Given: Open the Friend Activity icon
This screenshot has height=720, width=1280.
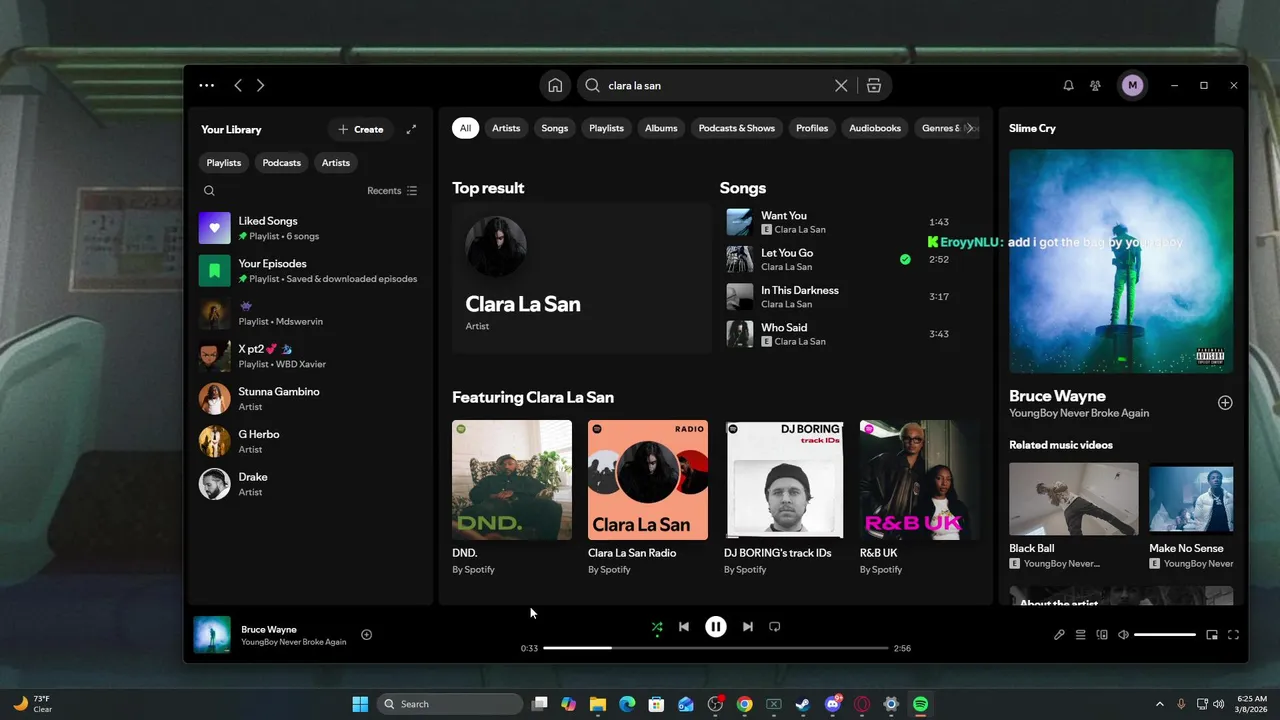Looking at the screenshot, I should pyautogui.click(x=1096, y=86).
